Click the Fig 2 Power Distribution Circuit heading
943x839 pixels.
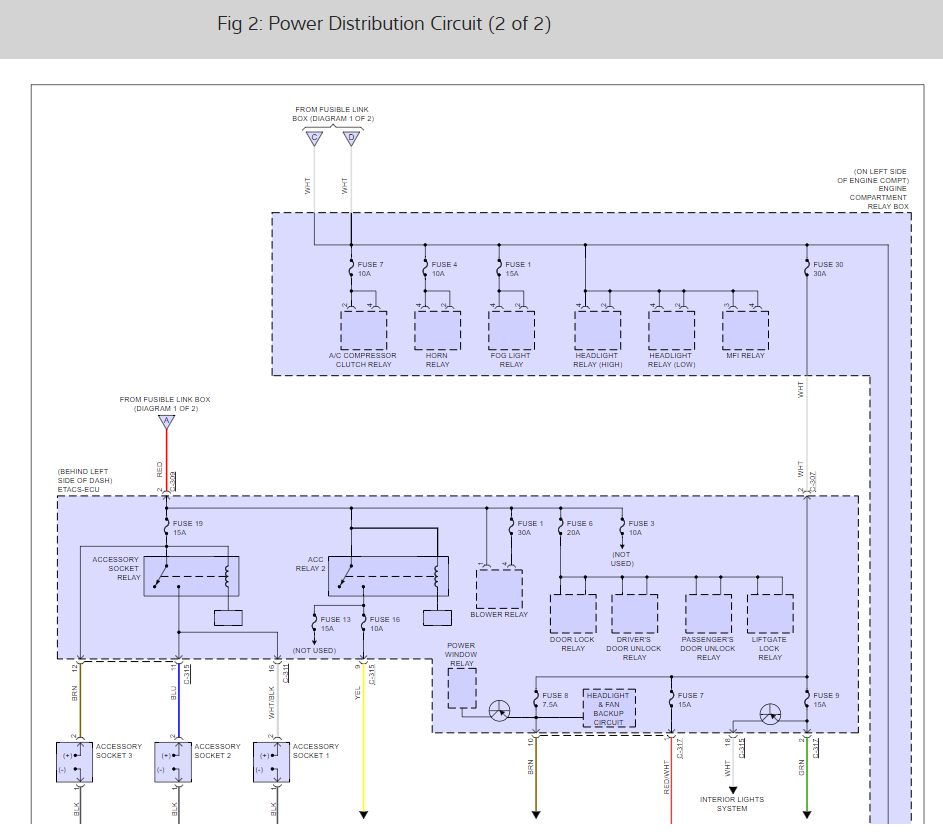point(384,24)
